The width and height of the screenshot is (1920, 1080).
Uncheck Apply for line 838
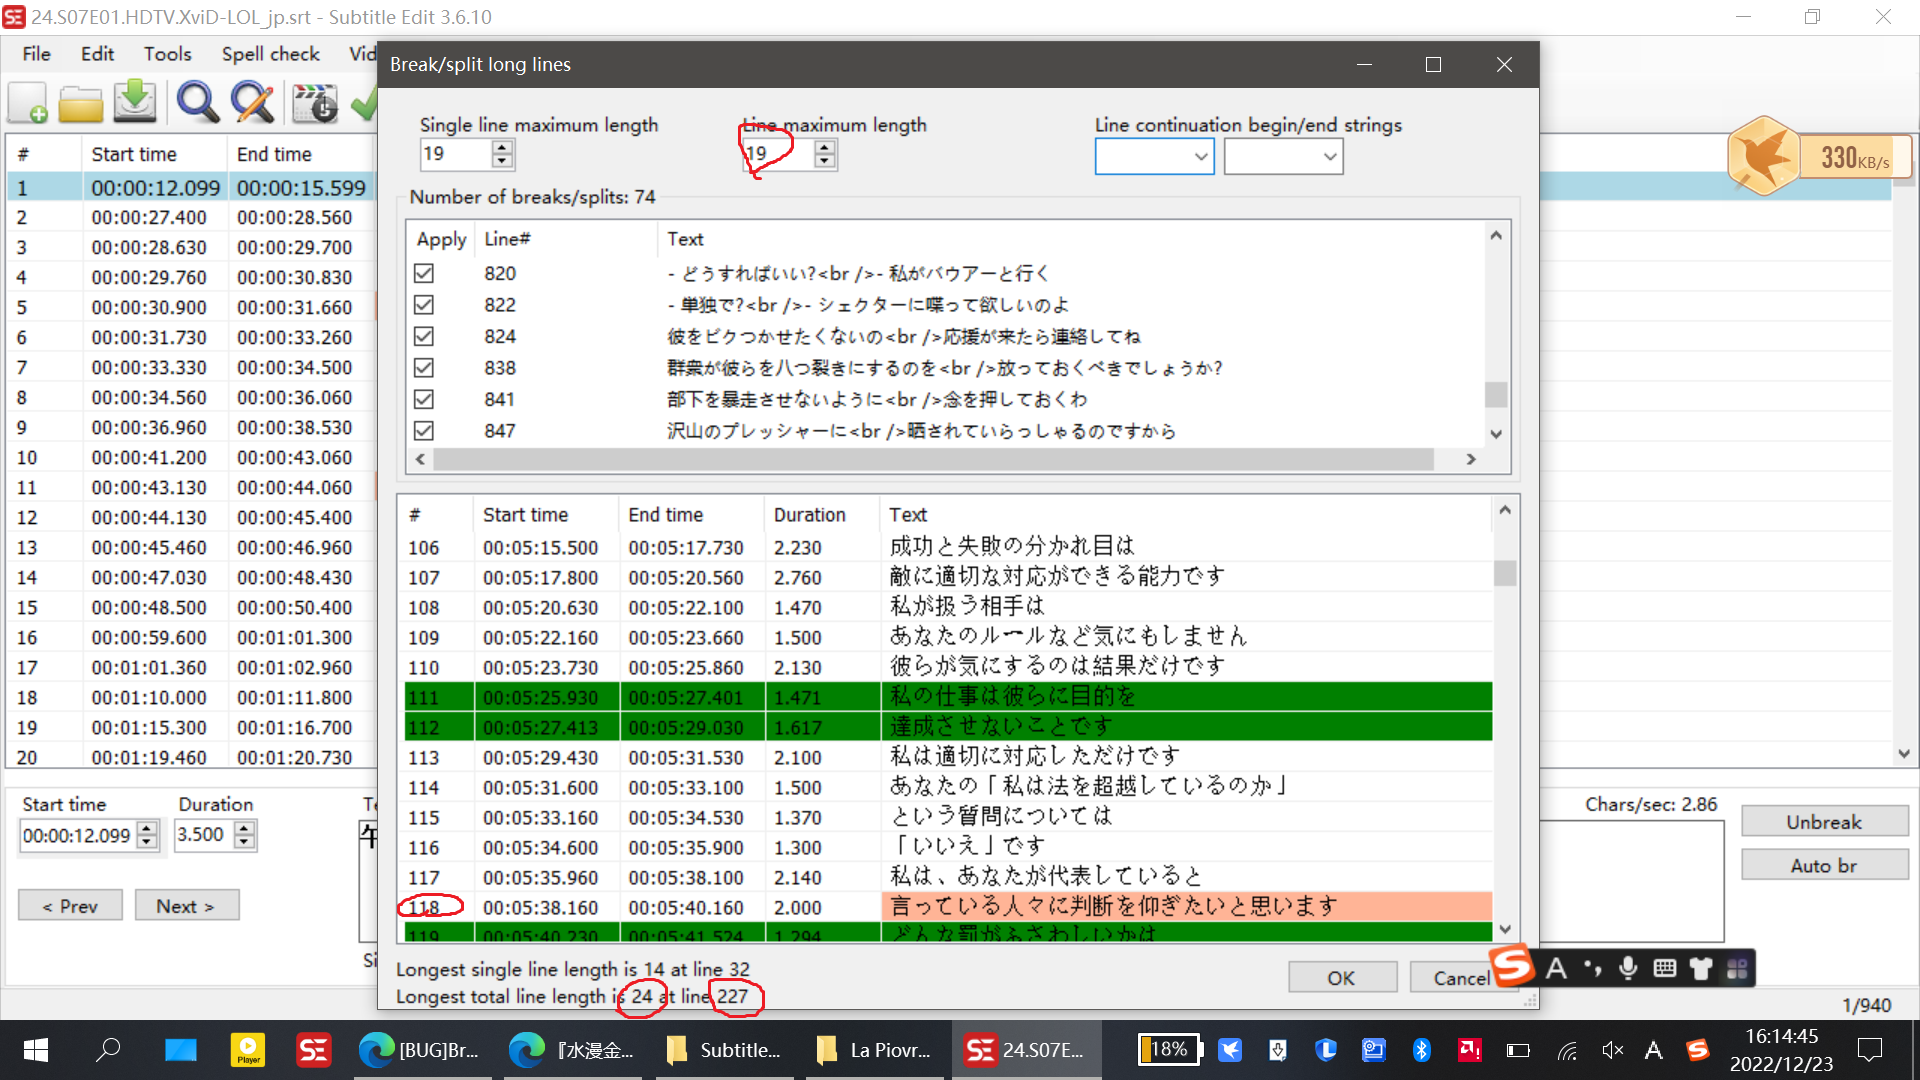423,367
